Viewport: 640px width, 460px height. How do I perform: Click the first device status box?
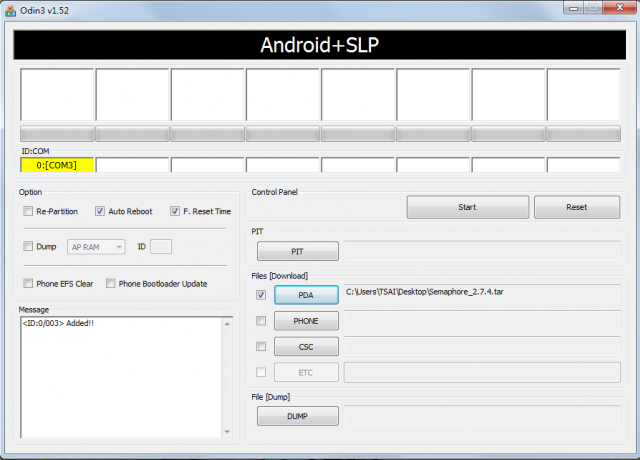[x=57, y=94]
